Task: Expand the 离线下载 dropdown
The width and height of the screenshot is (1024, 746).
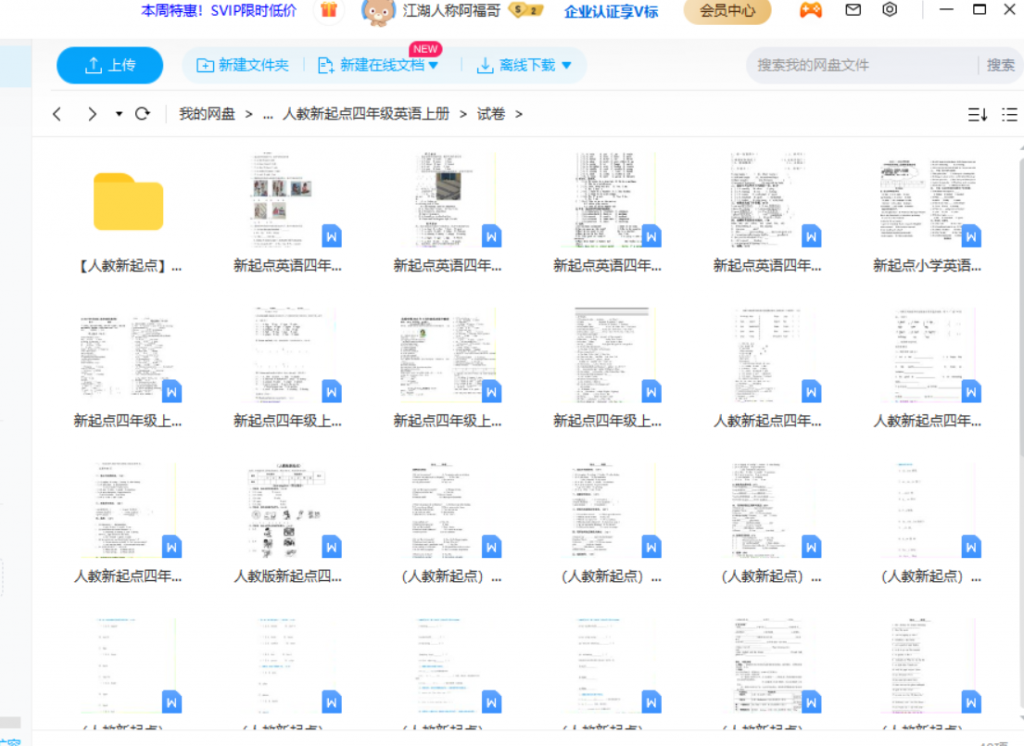Action: (x=566, y=65)
